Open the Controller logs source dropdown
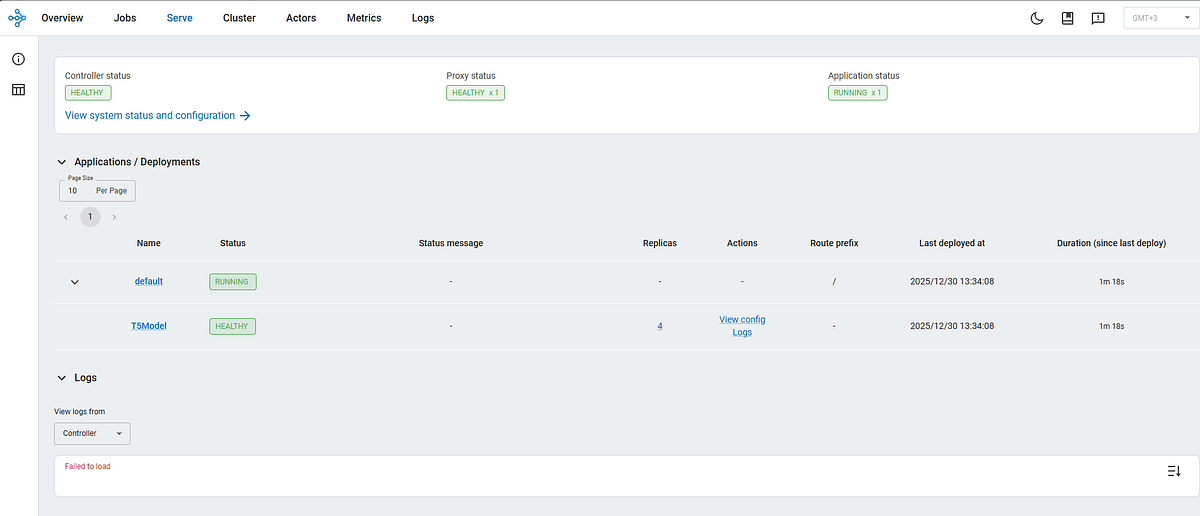Image resolution: width=1200 pixels, height=516 pixels. (x=92, y=434)
